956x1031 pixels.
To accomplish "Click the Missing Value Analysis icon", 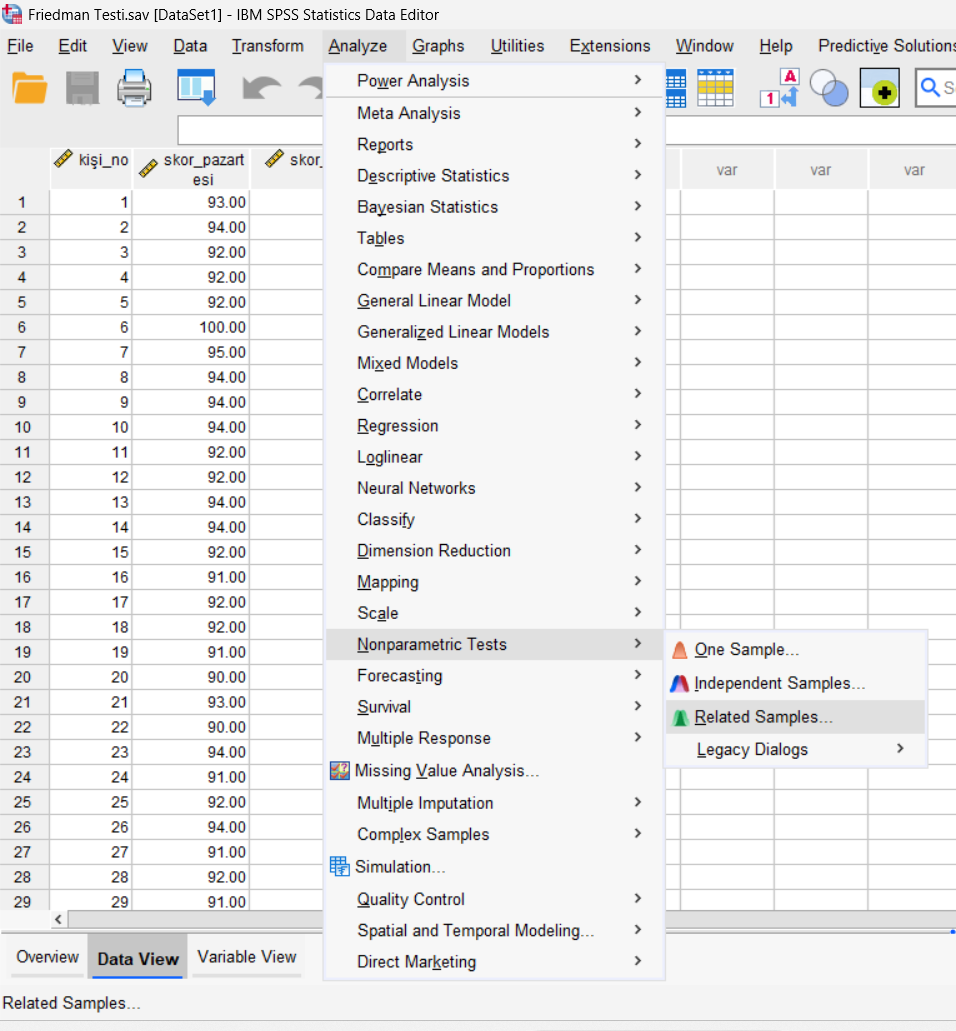I will point(341,772).
